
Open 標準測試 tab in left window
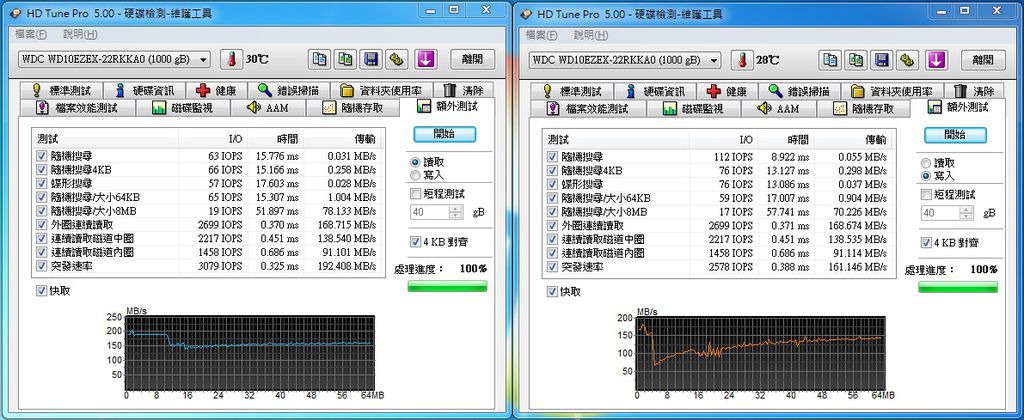point(62,91)
